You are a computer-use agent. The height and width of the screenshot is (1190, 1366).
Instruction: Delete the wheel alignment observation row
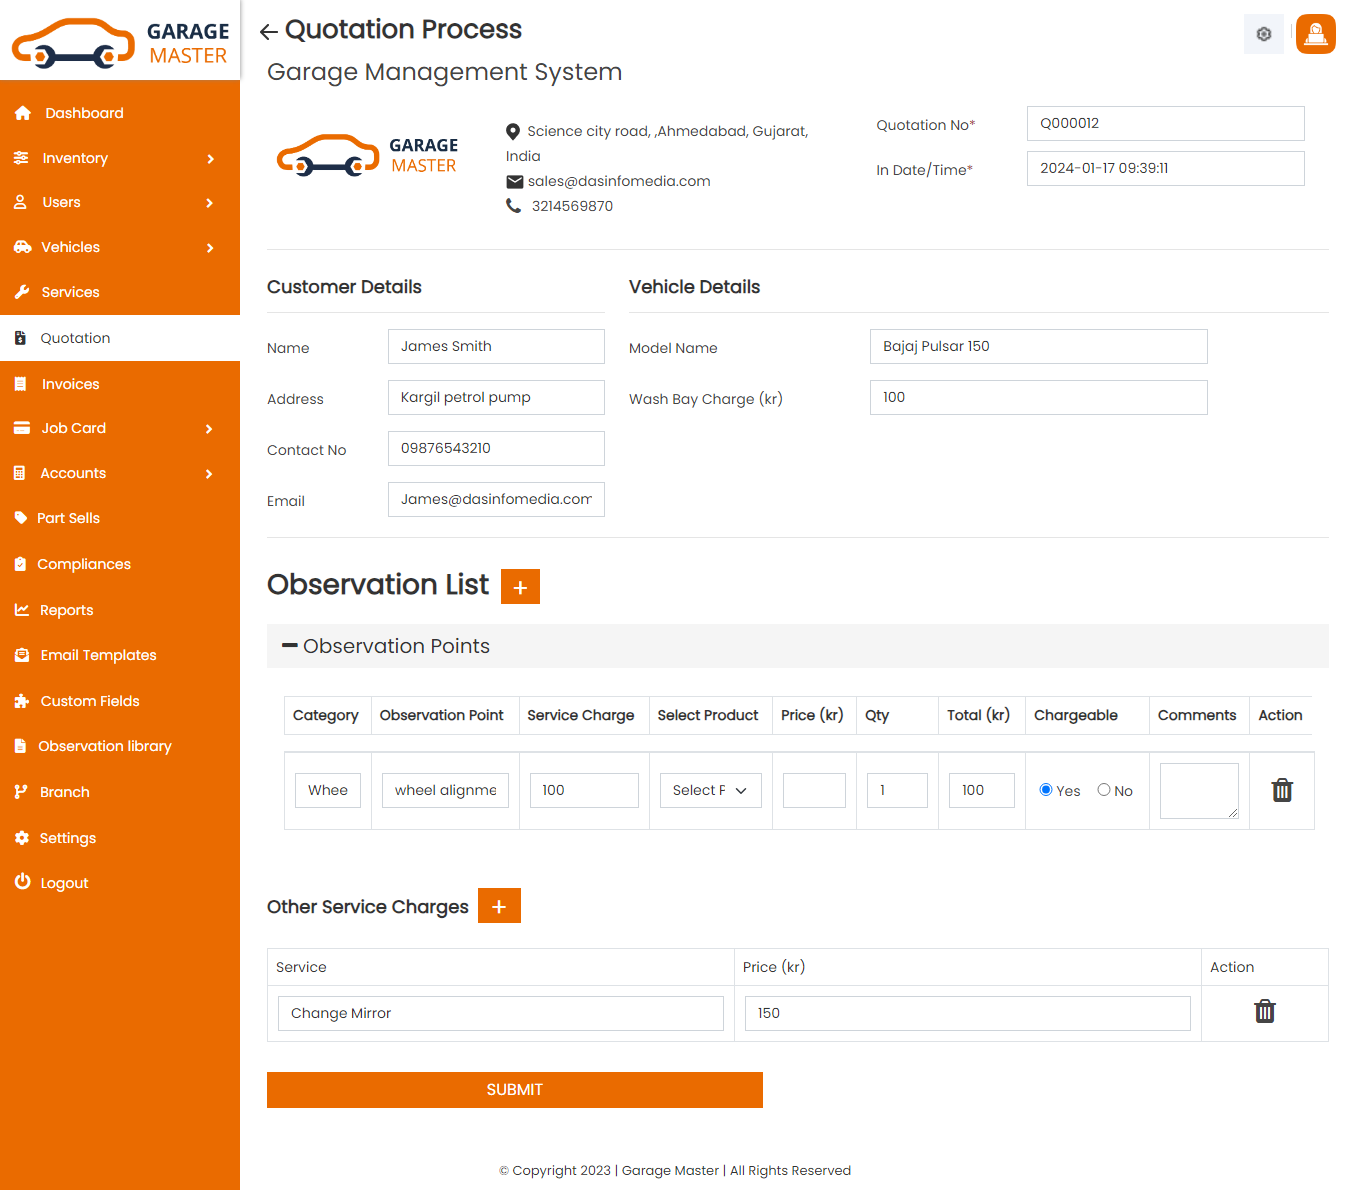click(1281, 791)
